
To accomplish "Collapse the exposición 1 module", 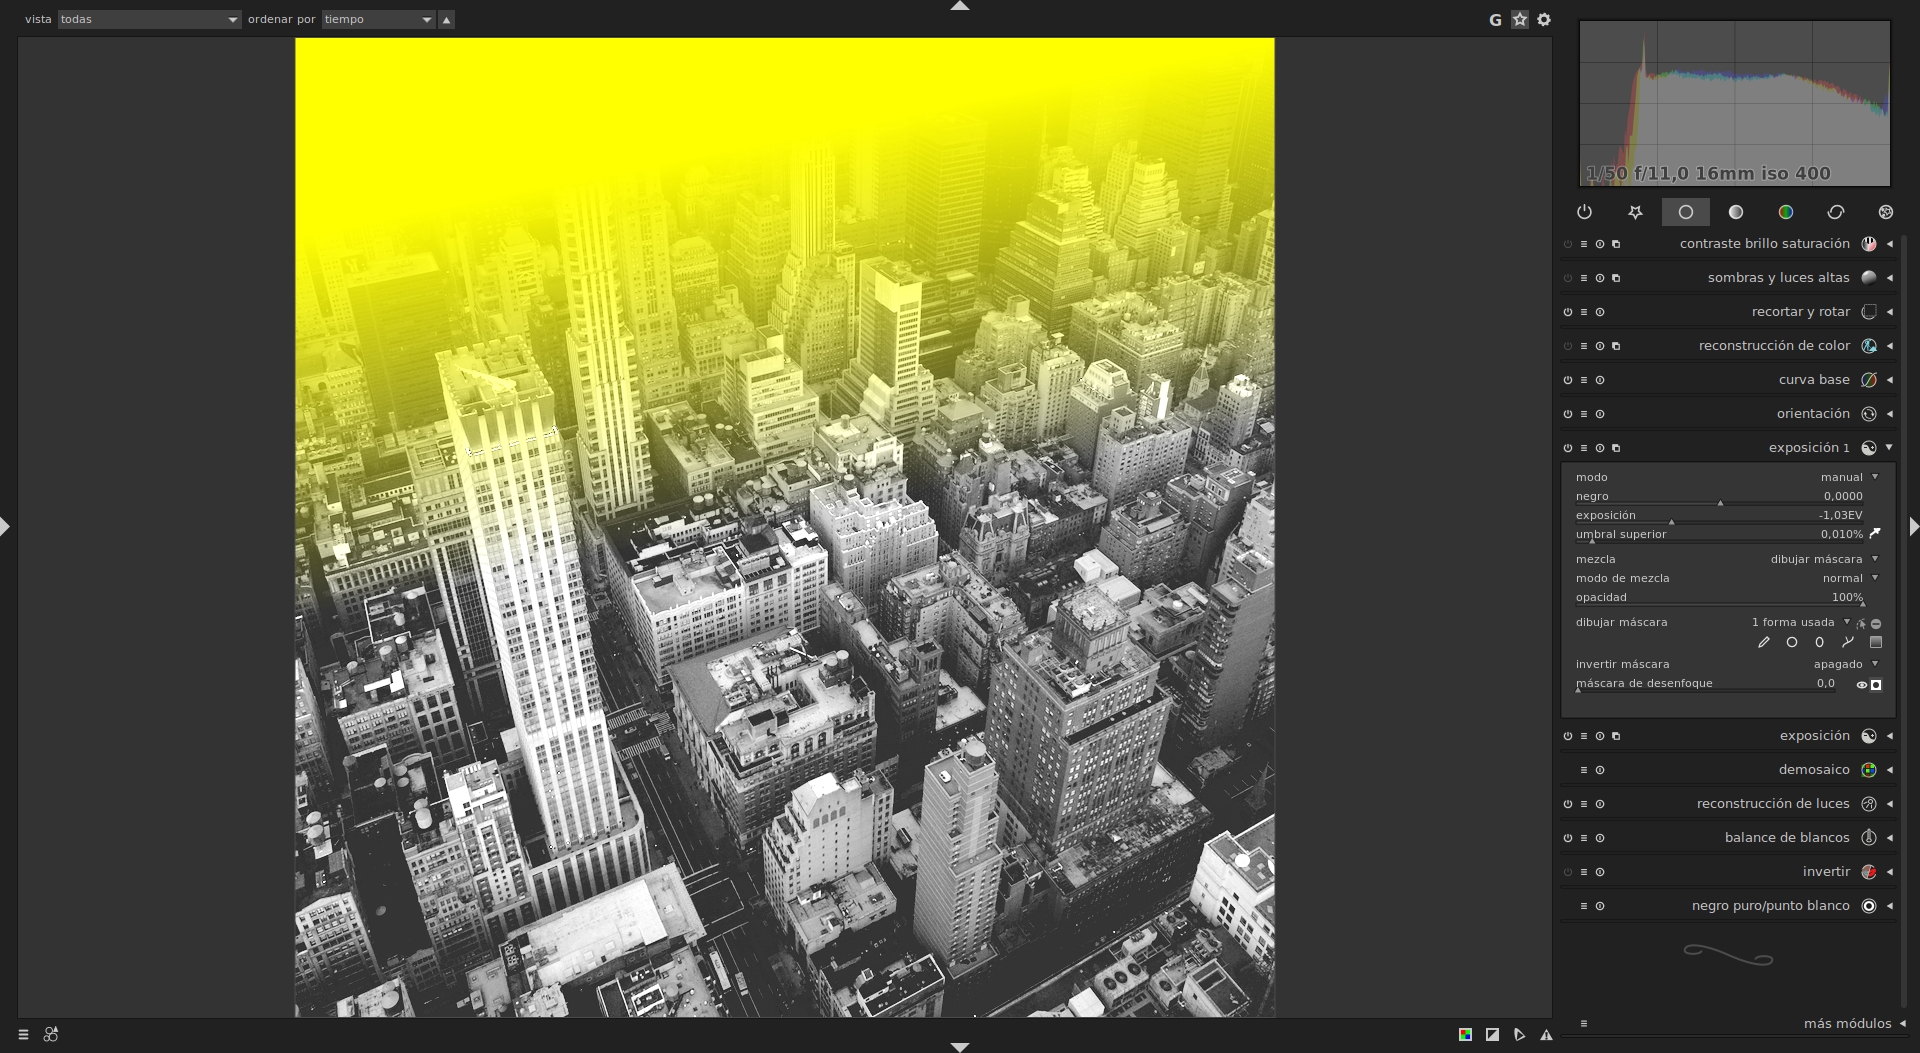I will 1889,448.
